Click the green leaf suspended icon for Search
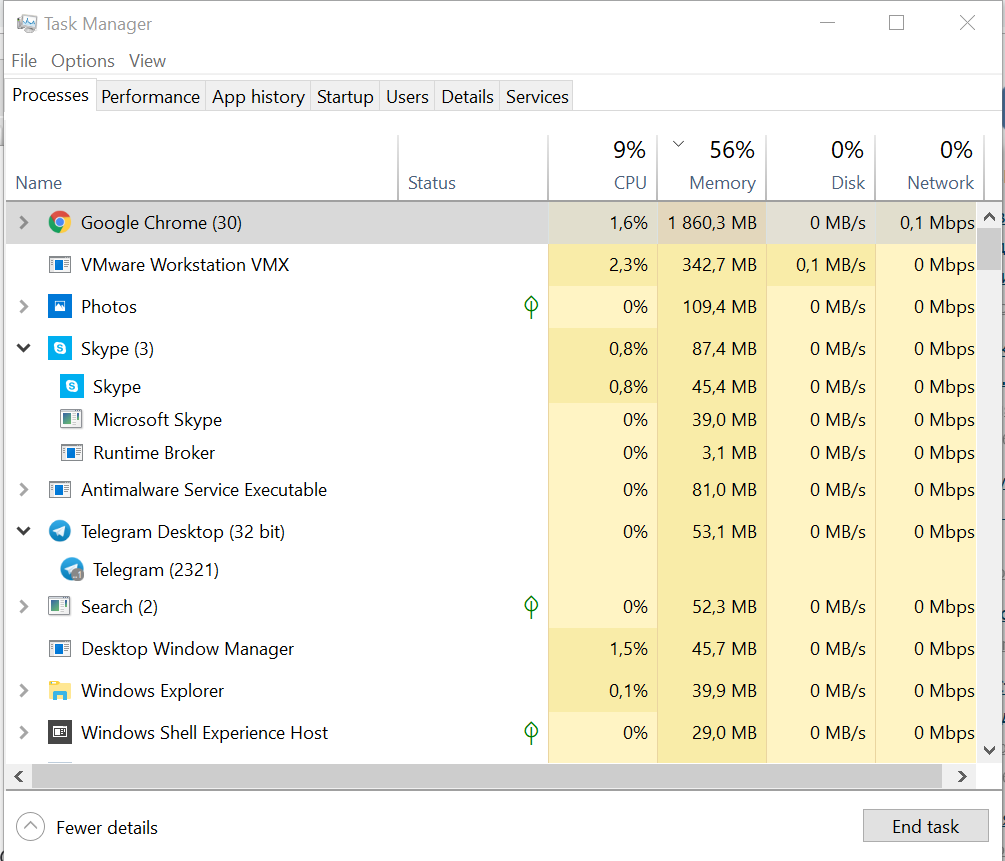Viewport: 1005px width, 861px height. [531, 606]
